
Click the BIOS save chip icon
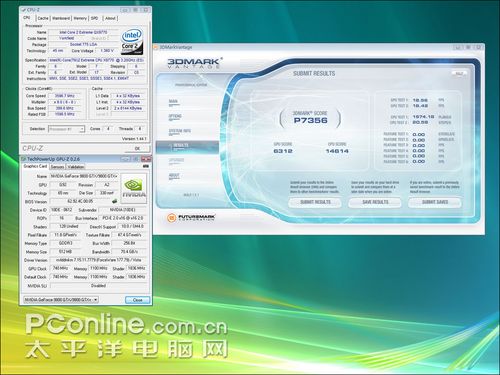tap(114, 201)
